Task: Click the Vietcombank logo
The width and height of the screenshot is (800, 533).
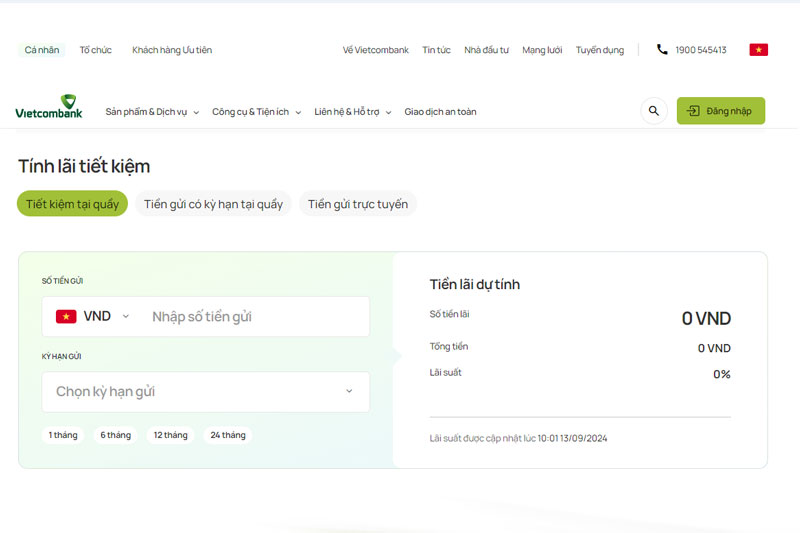Action: 48,107
